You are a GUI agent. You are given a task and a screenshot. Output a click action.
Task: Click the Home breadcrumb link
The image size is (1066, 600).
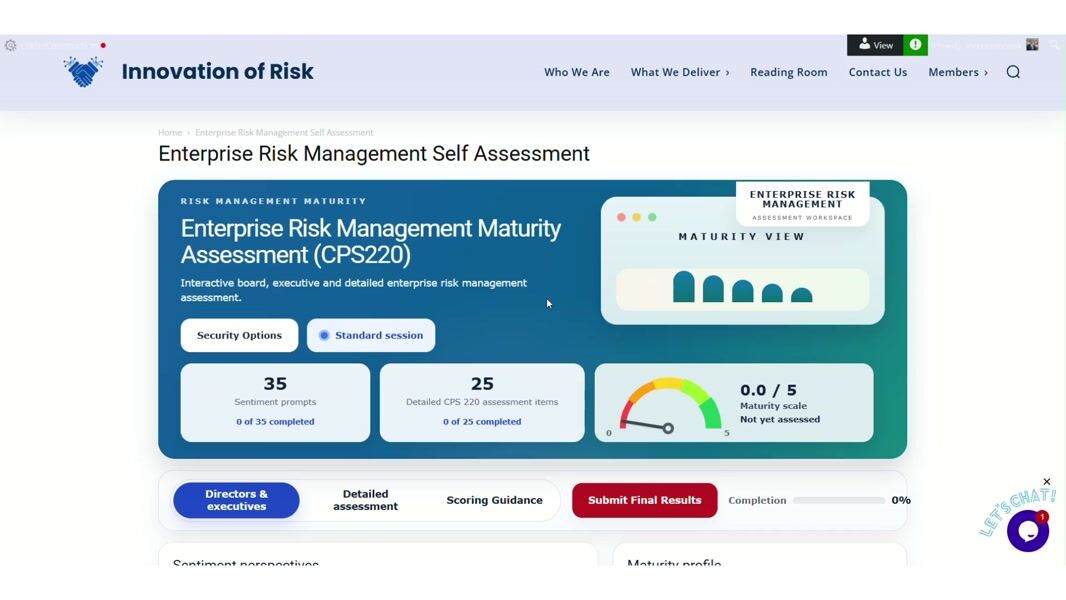170,133
